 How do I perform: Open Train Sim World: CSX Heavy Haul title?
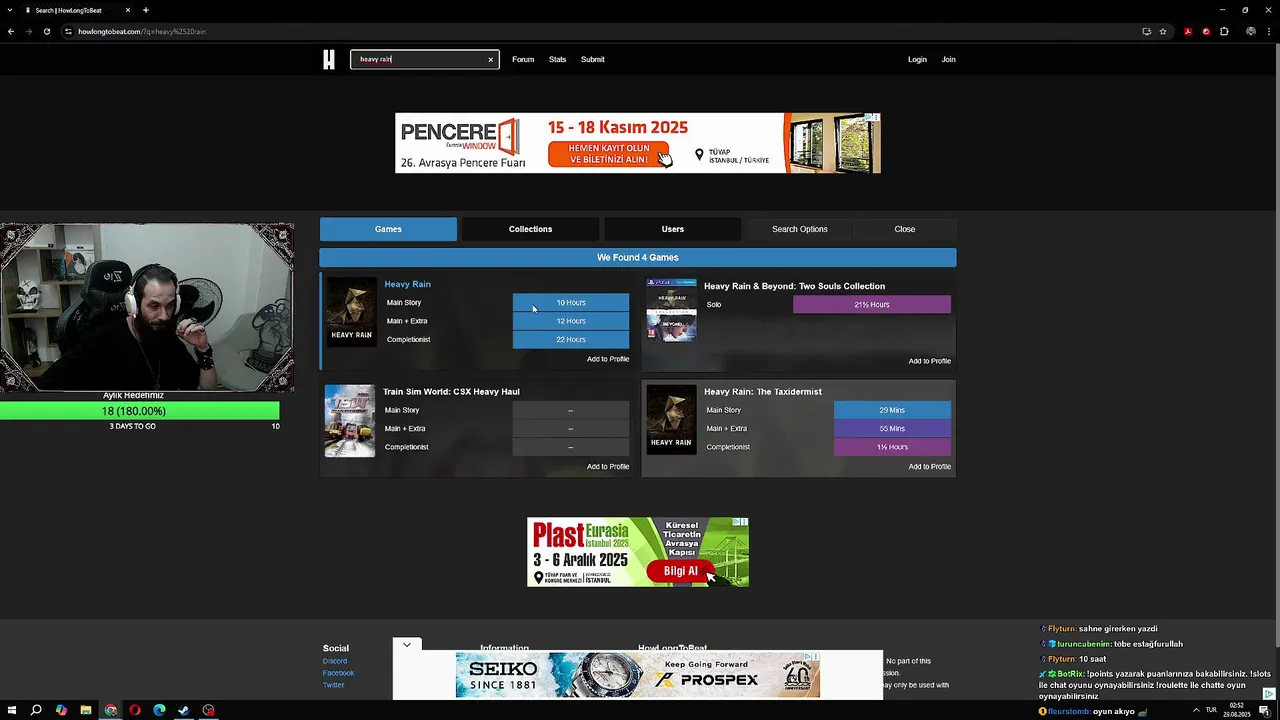tap(451, 391)
